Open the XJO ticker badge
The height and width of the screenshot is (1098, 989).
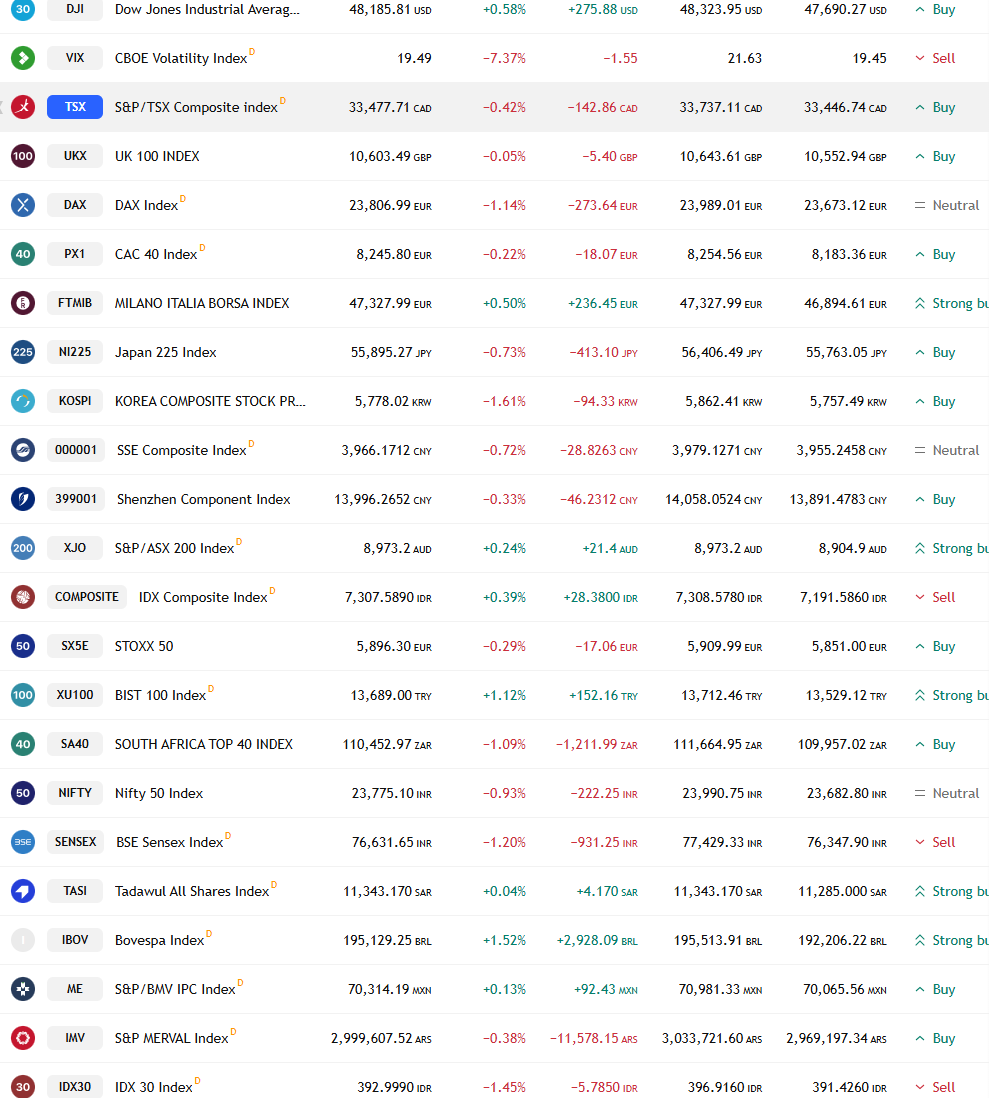pyautogui.click(x=75, y=548)
